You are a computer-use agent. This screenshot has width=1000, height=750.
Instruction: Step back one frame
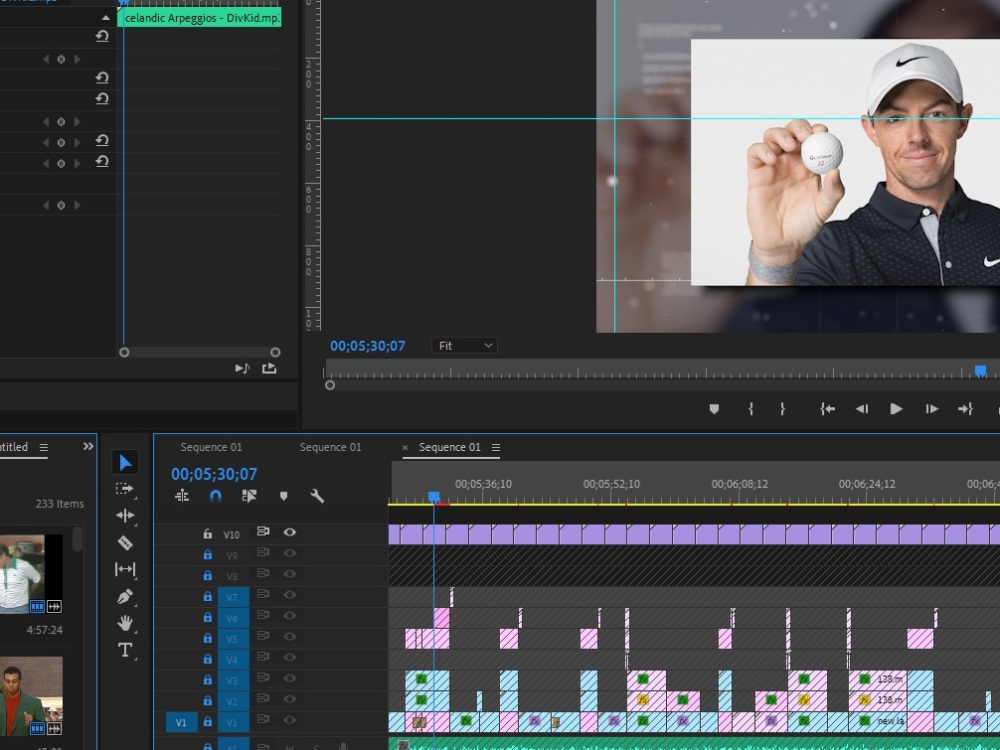[862, 409]
